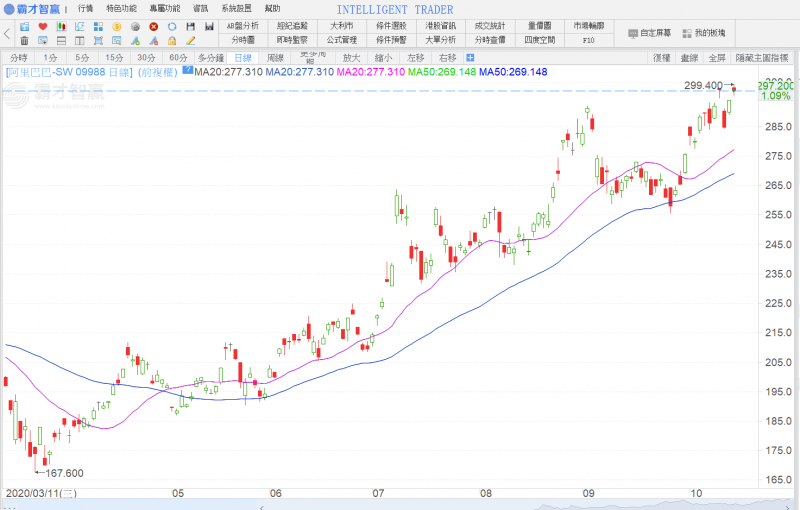Click the padlock lock icon
The width and height of the screenshot is (800, 510).
click(172, 41)
